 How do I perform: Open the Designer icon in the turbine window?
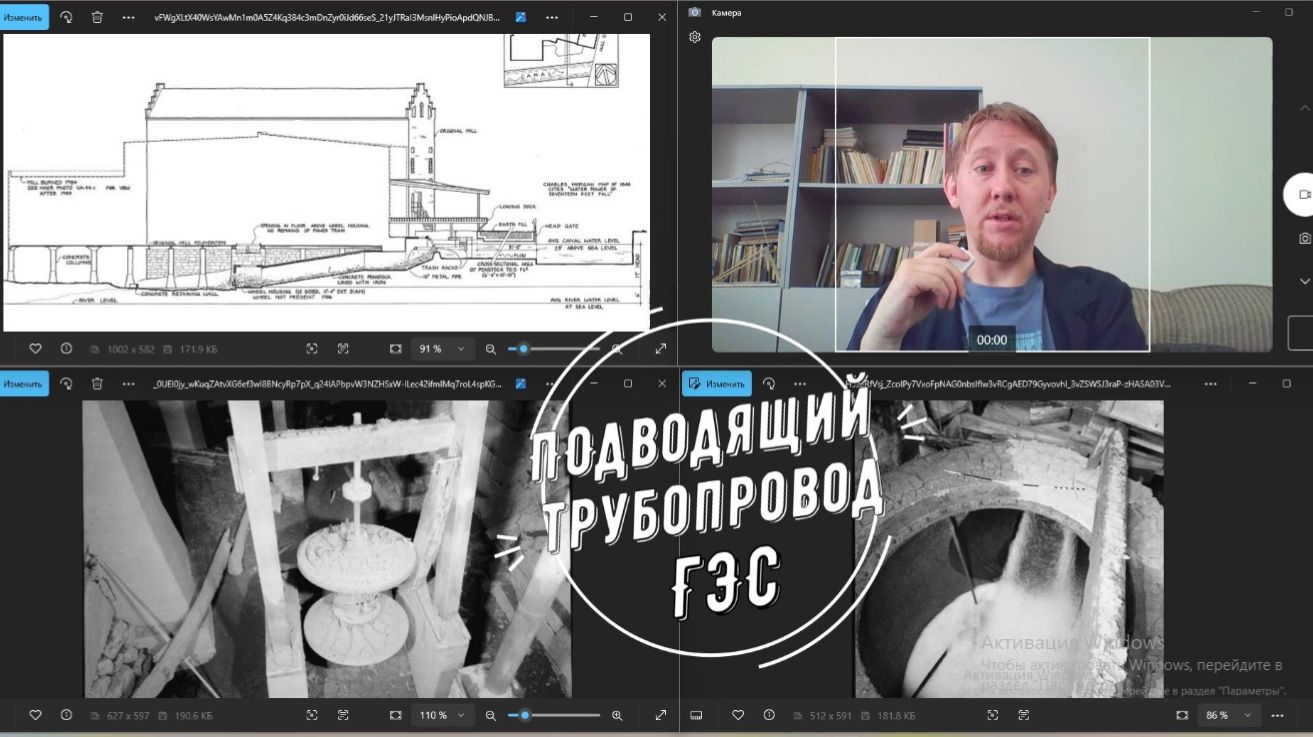[x=521, y=383]
